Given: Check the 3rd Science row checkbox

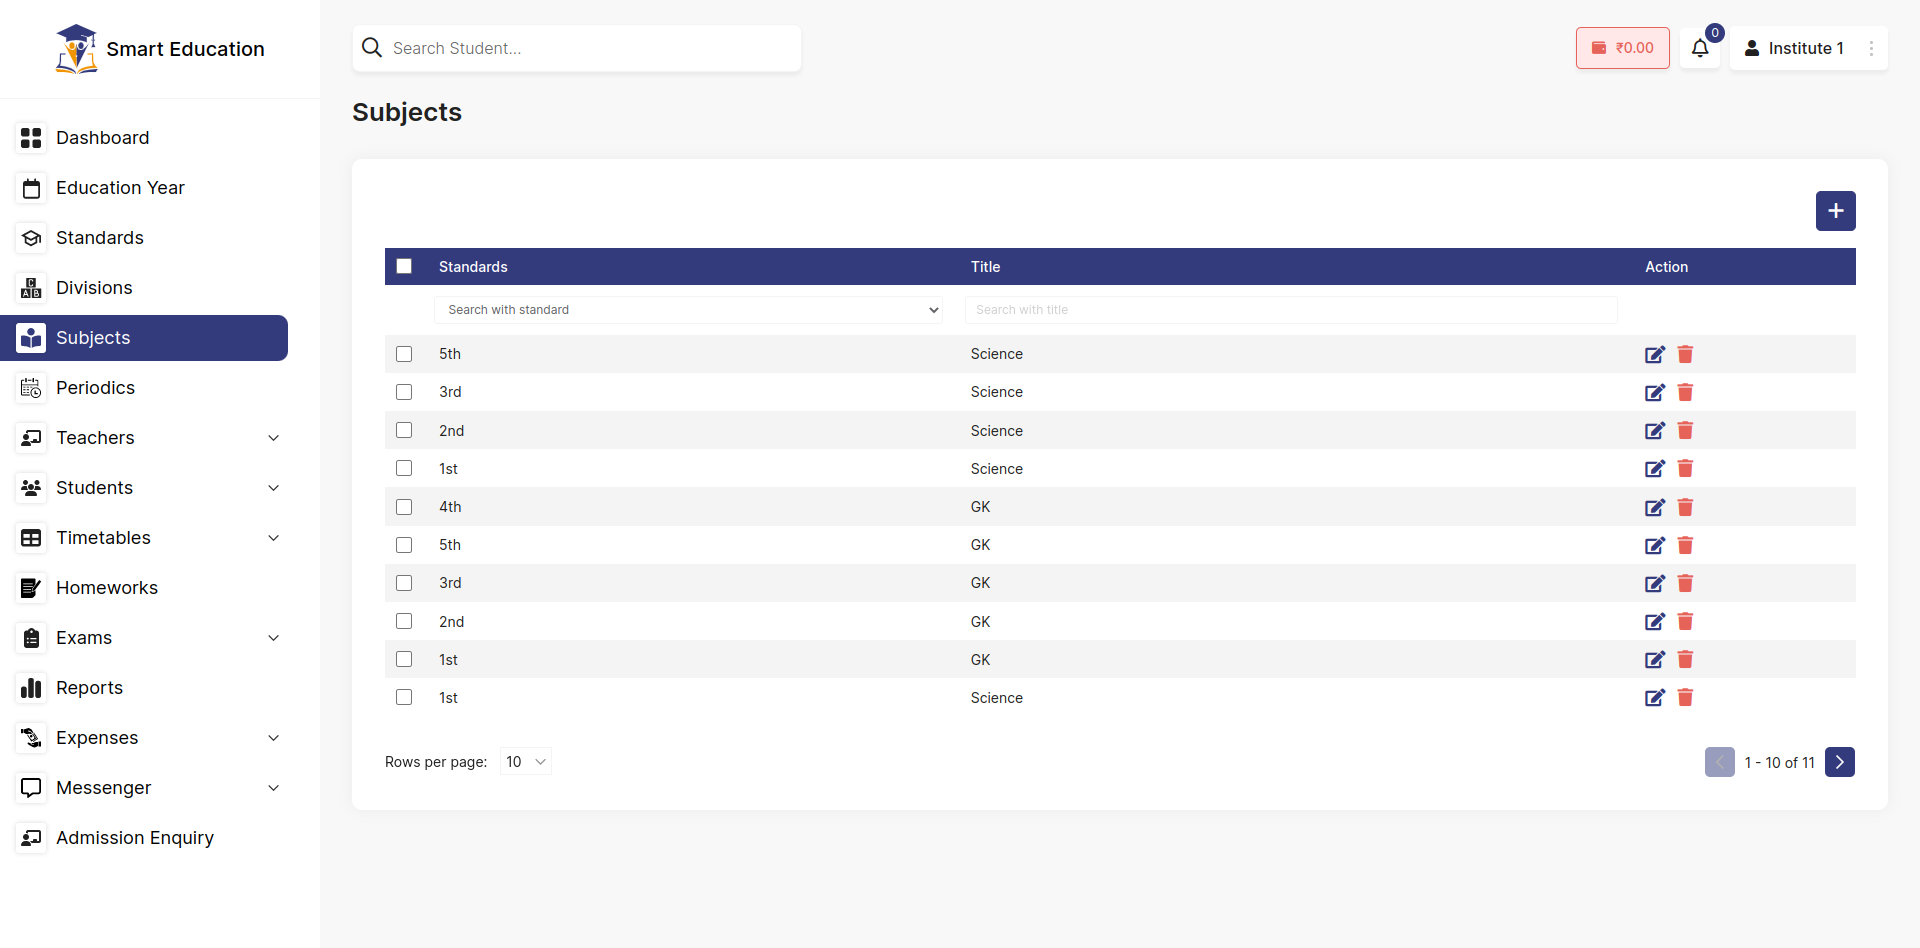Looking at the screenshot, I should click(404, 392).
